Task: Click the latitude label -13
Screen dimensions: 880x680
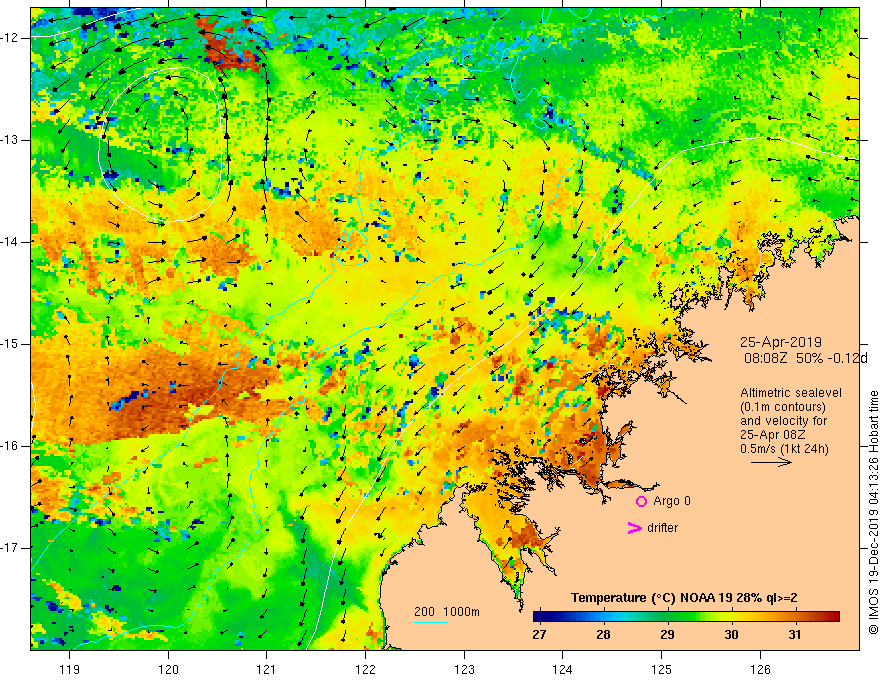Action: [x=10, y=140]
